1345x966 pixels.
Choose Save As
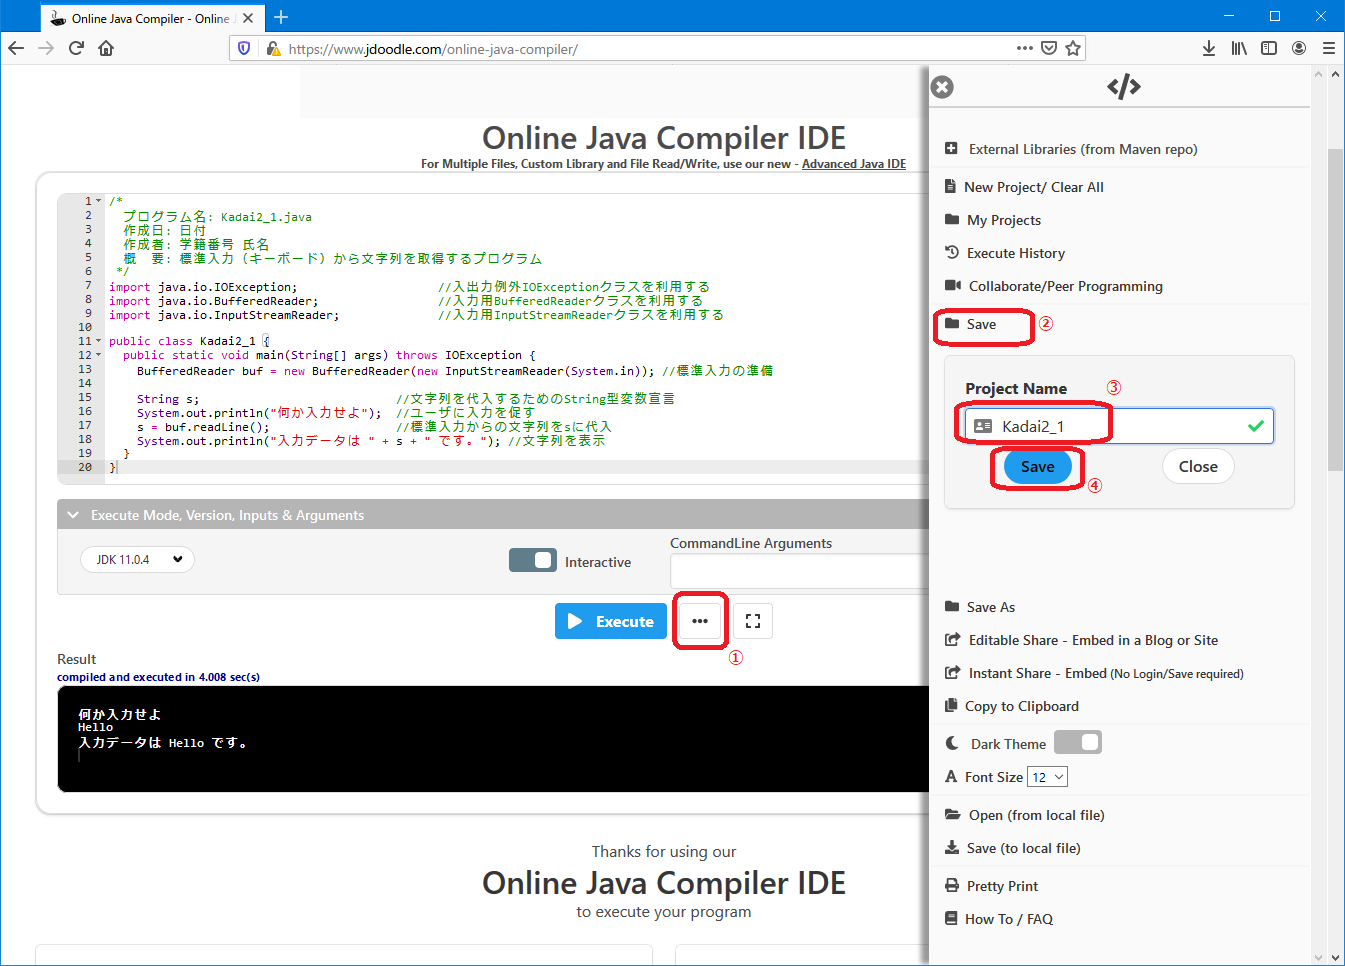(980, 607)
